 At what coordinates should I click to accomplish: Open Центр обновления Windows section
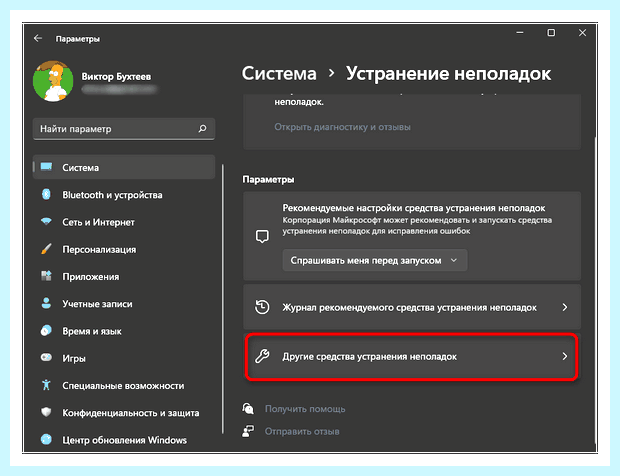(x=124, y=440)
